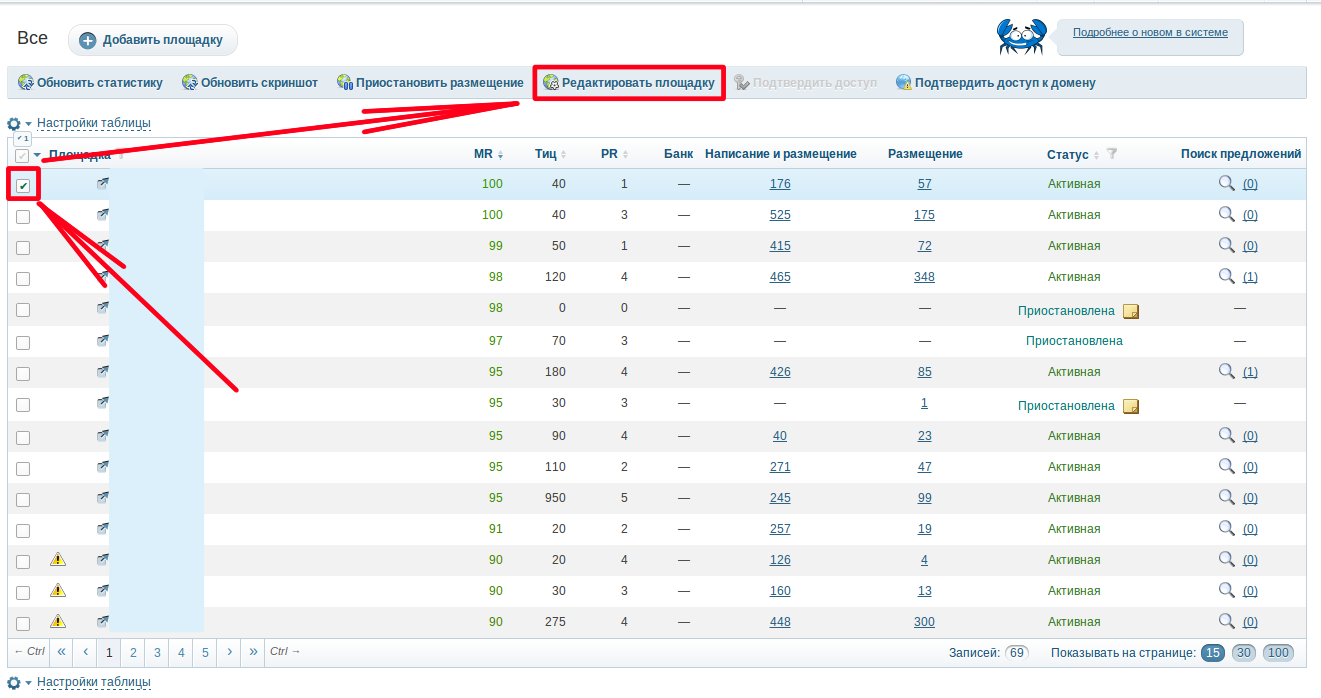1321x698 pixels.
Task: Click the Добавить площадку button
Action: (x=153, y=40)
